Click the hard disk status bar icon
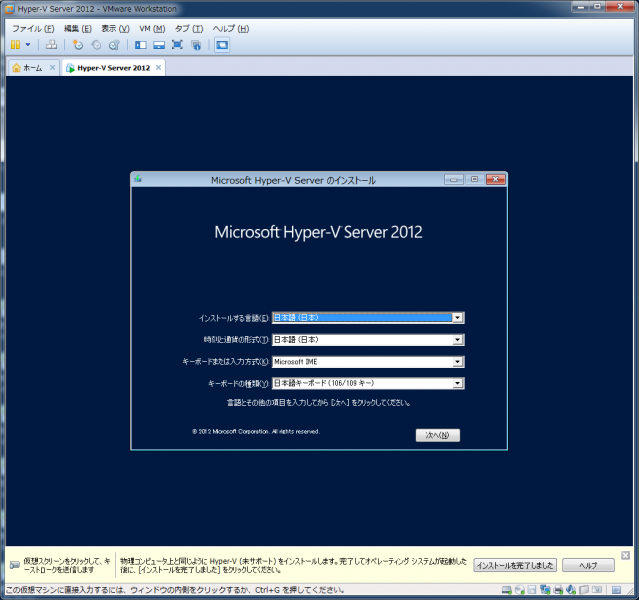This screenshot has width=639, height=600. click(x=507, y=589)
